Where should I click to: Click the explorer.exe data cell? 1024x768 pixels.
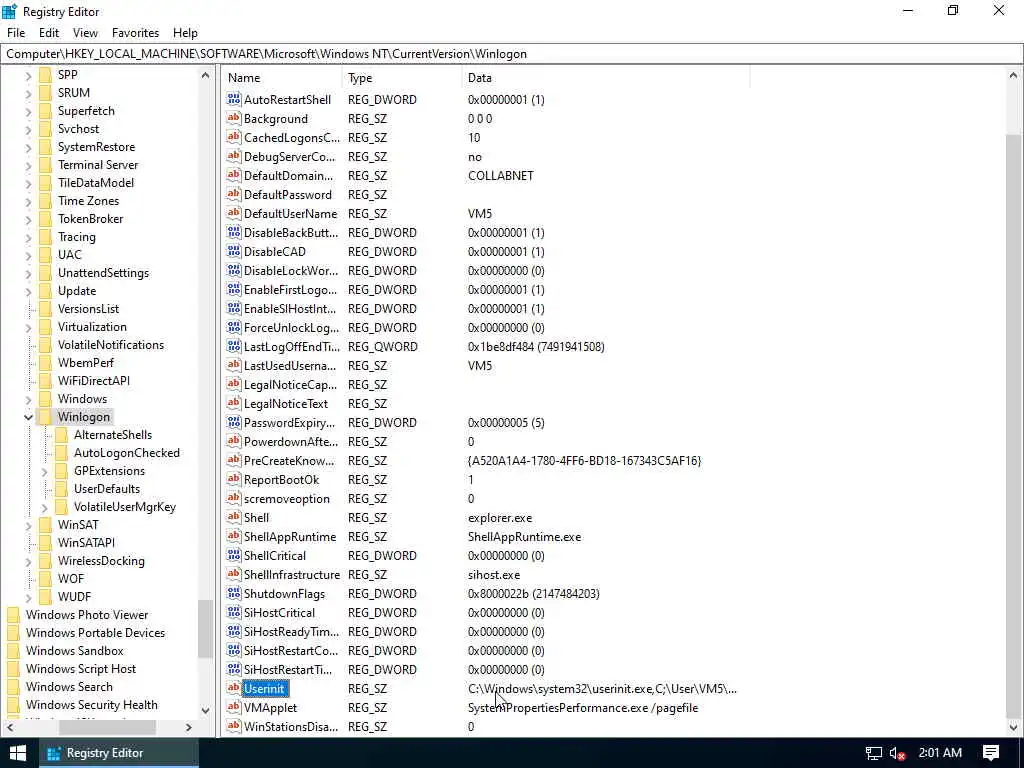click(x=500, y=518)
